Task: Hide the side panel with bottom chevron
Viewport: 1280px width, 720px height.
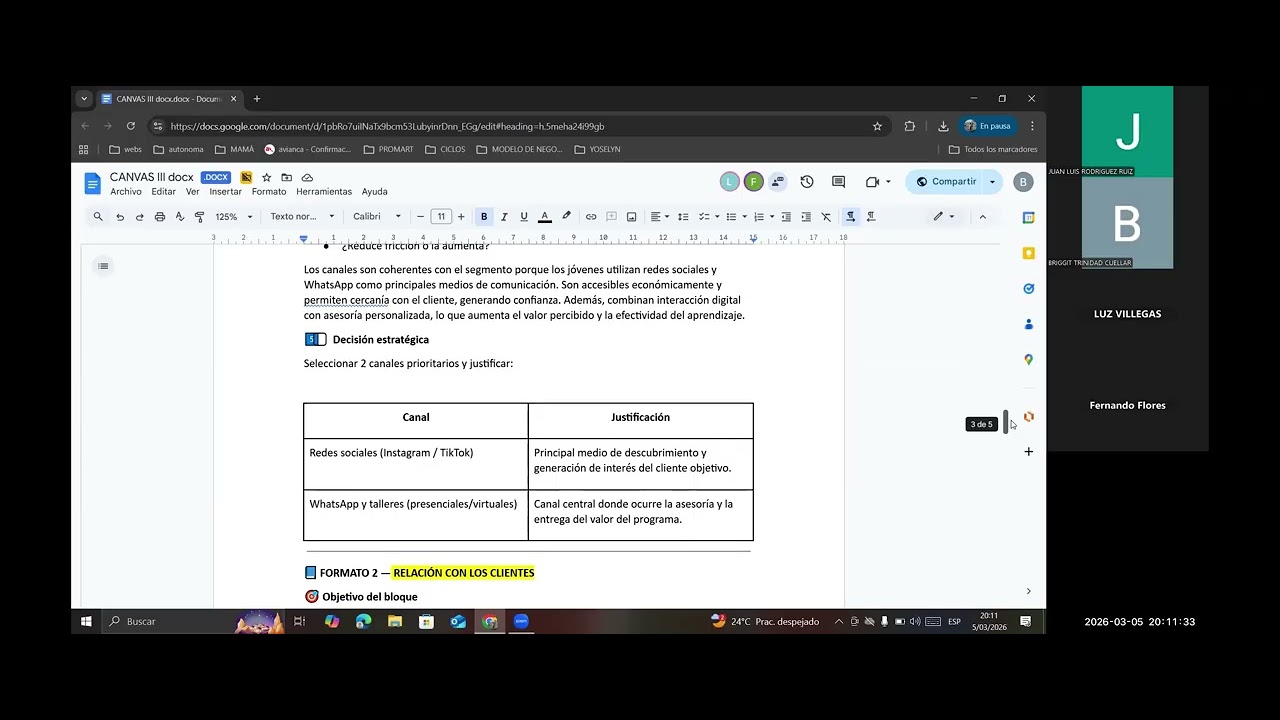Action: pos(1028,591)
